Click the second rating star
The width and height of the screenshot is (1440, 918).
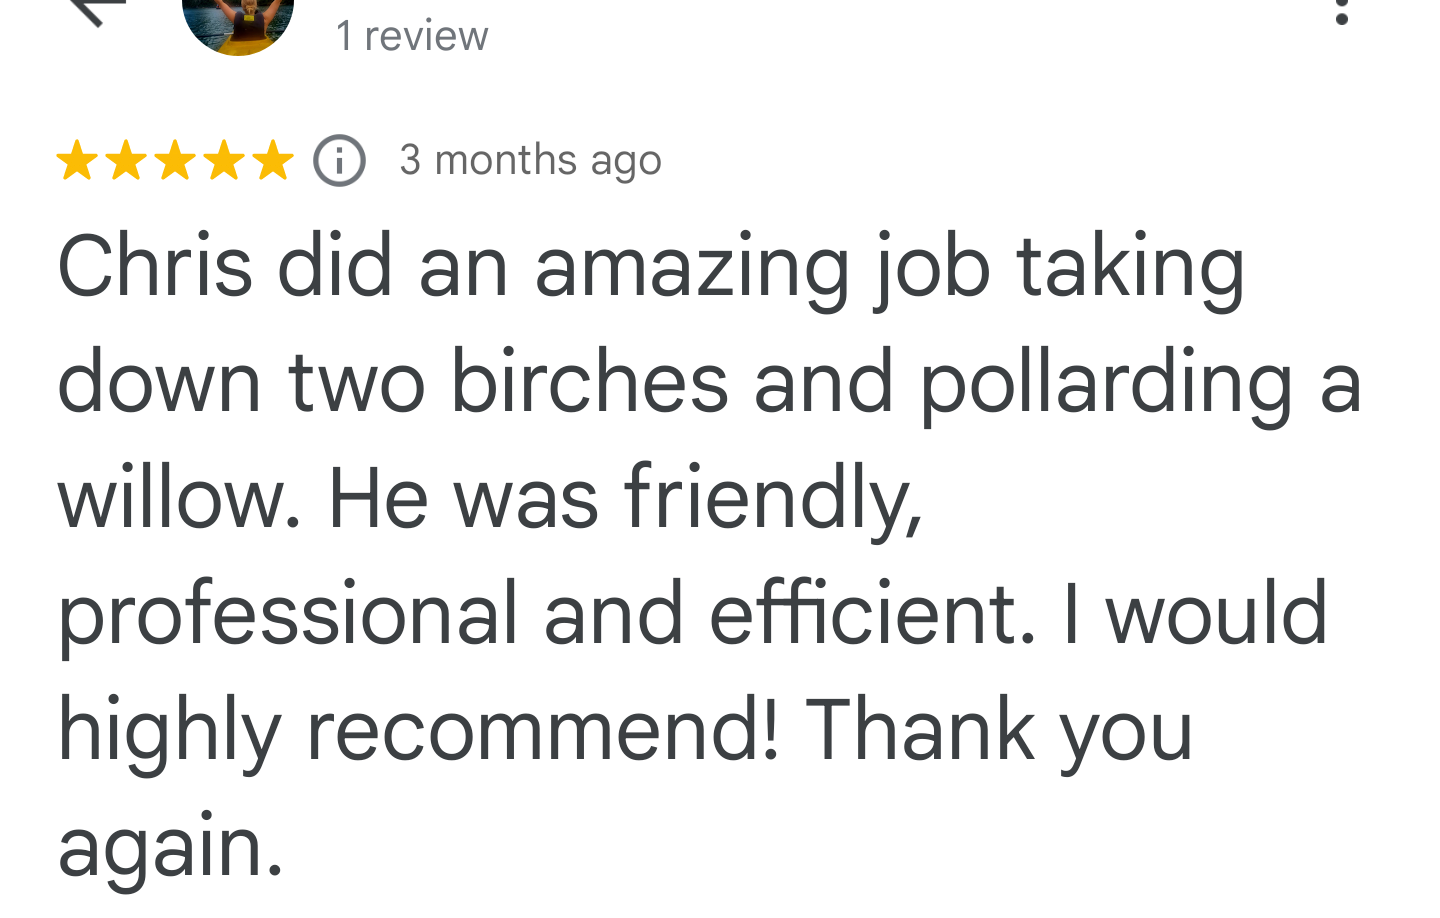[126, 161]
